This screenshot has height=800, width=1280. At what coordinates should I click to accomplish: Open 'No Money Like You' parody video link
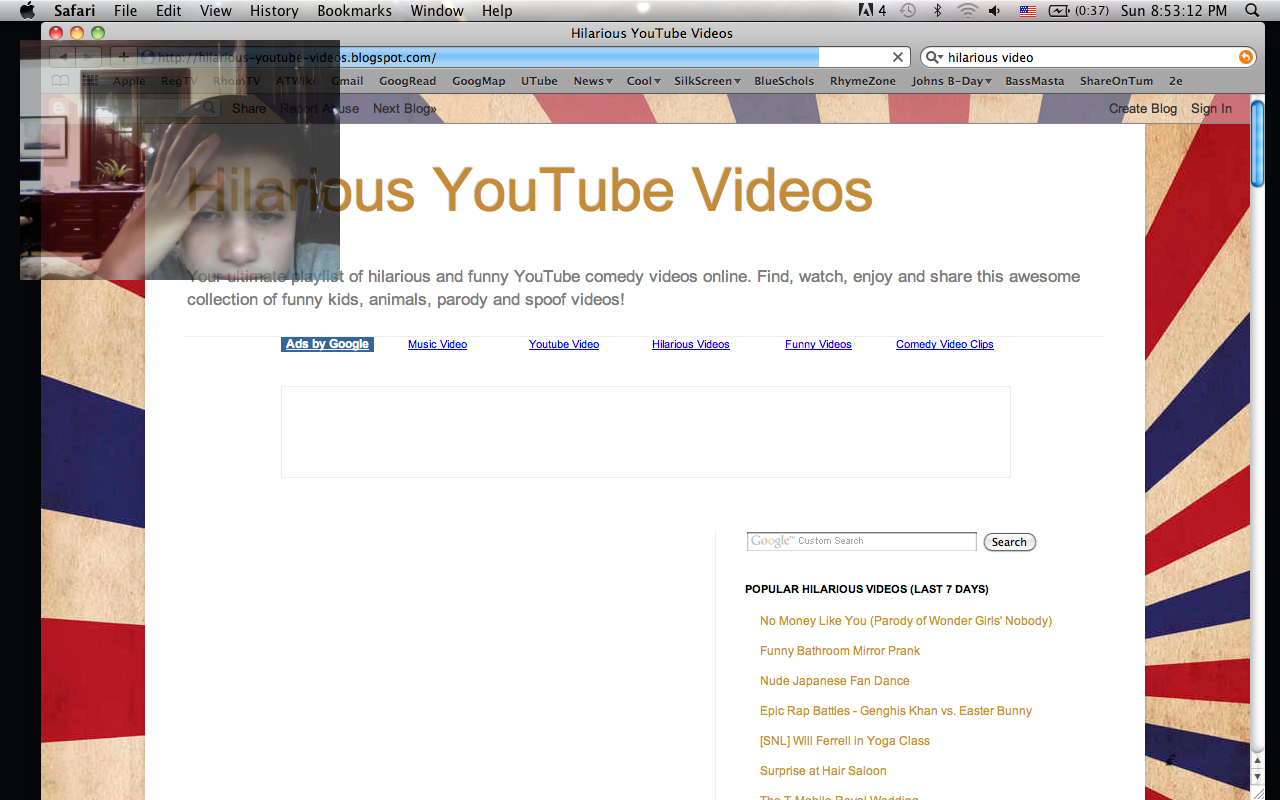click(906, 621)
